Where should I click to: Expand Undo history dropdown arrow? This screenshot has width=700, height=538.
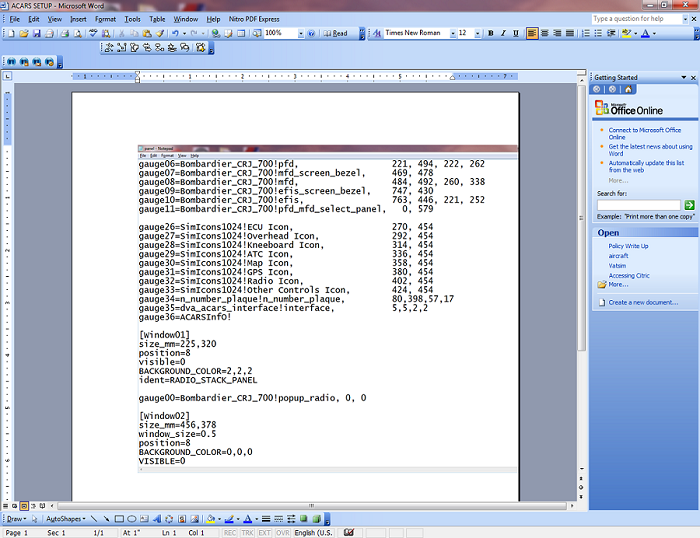[x=184, y=33]
